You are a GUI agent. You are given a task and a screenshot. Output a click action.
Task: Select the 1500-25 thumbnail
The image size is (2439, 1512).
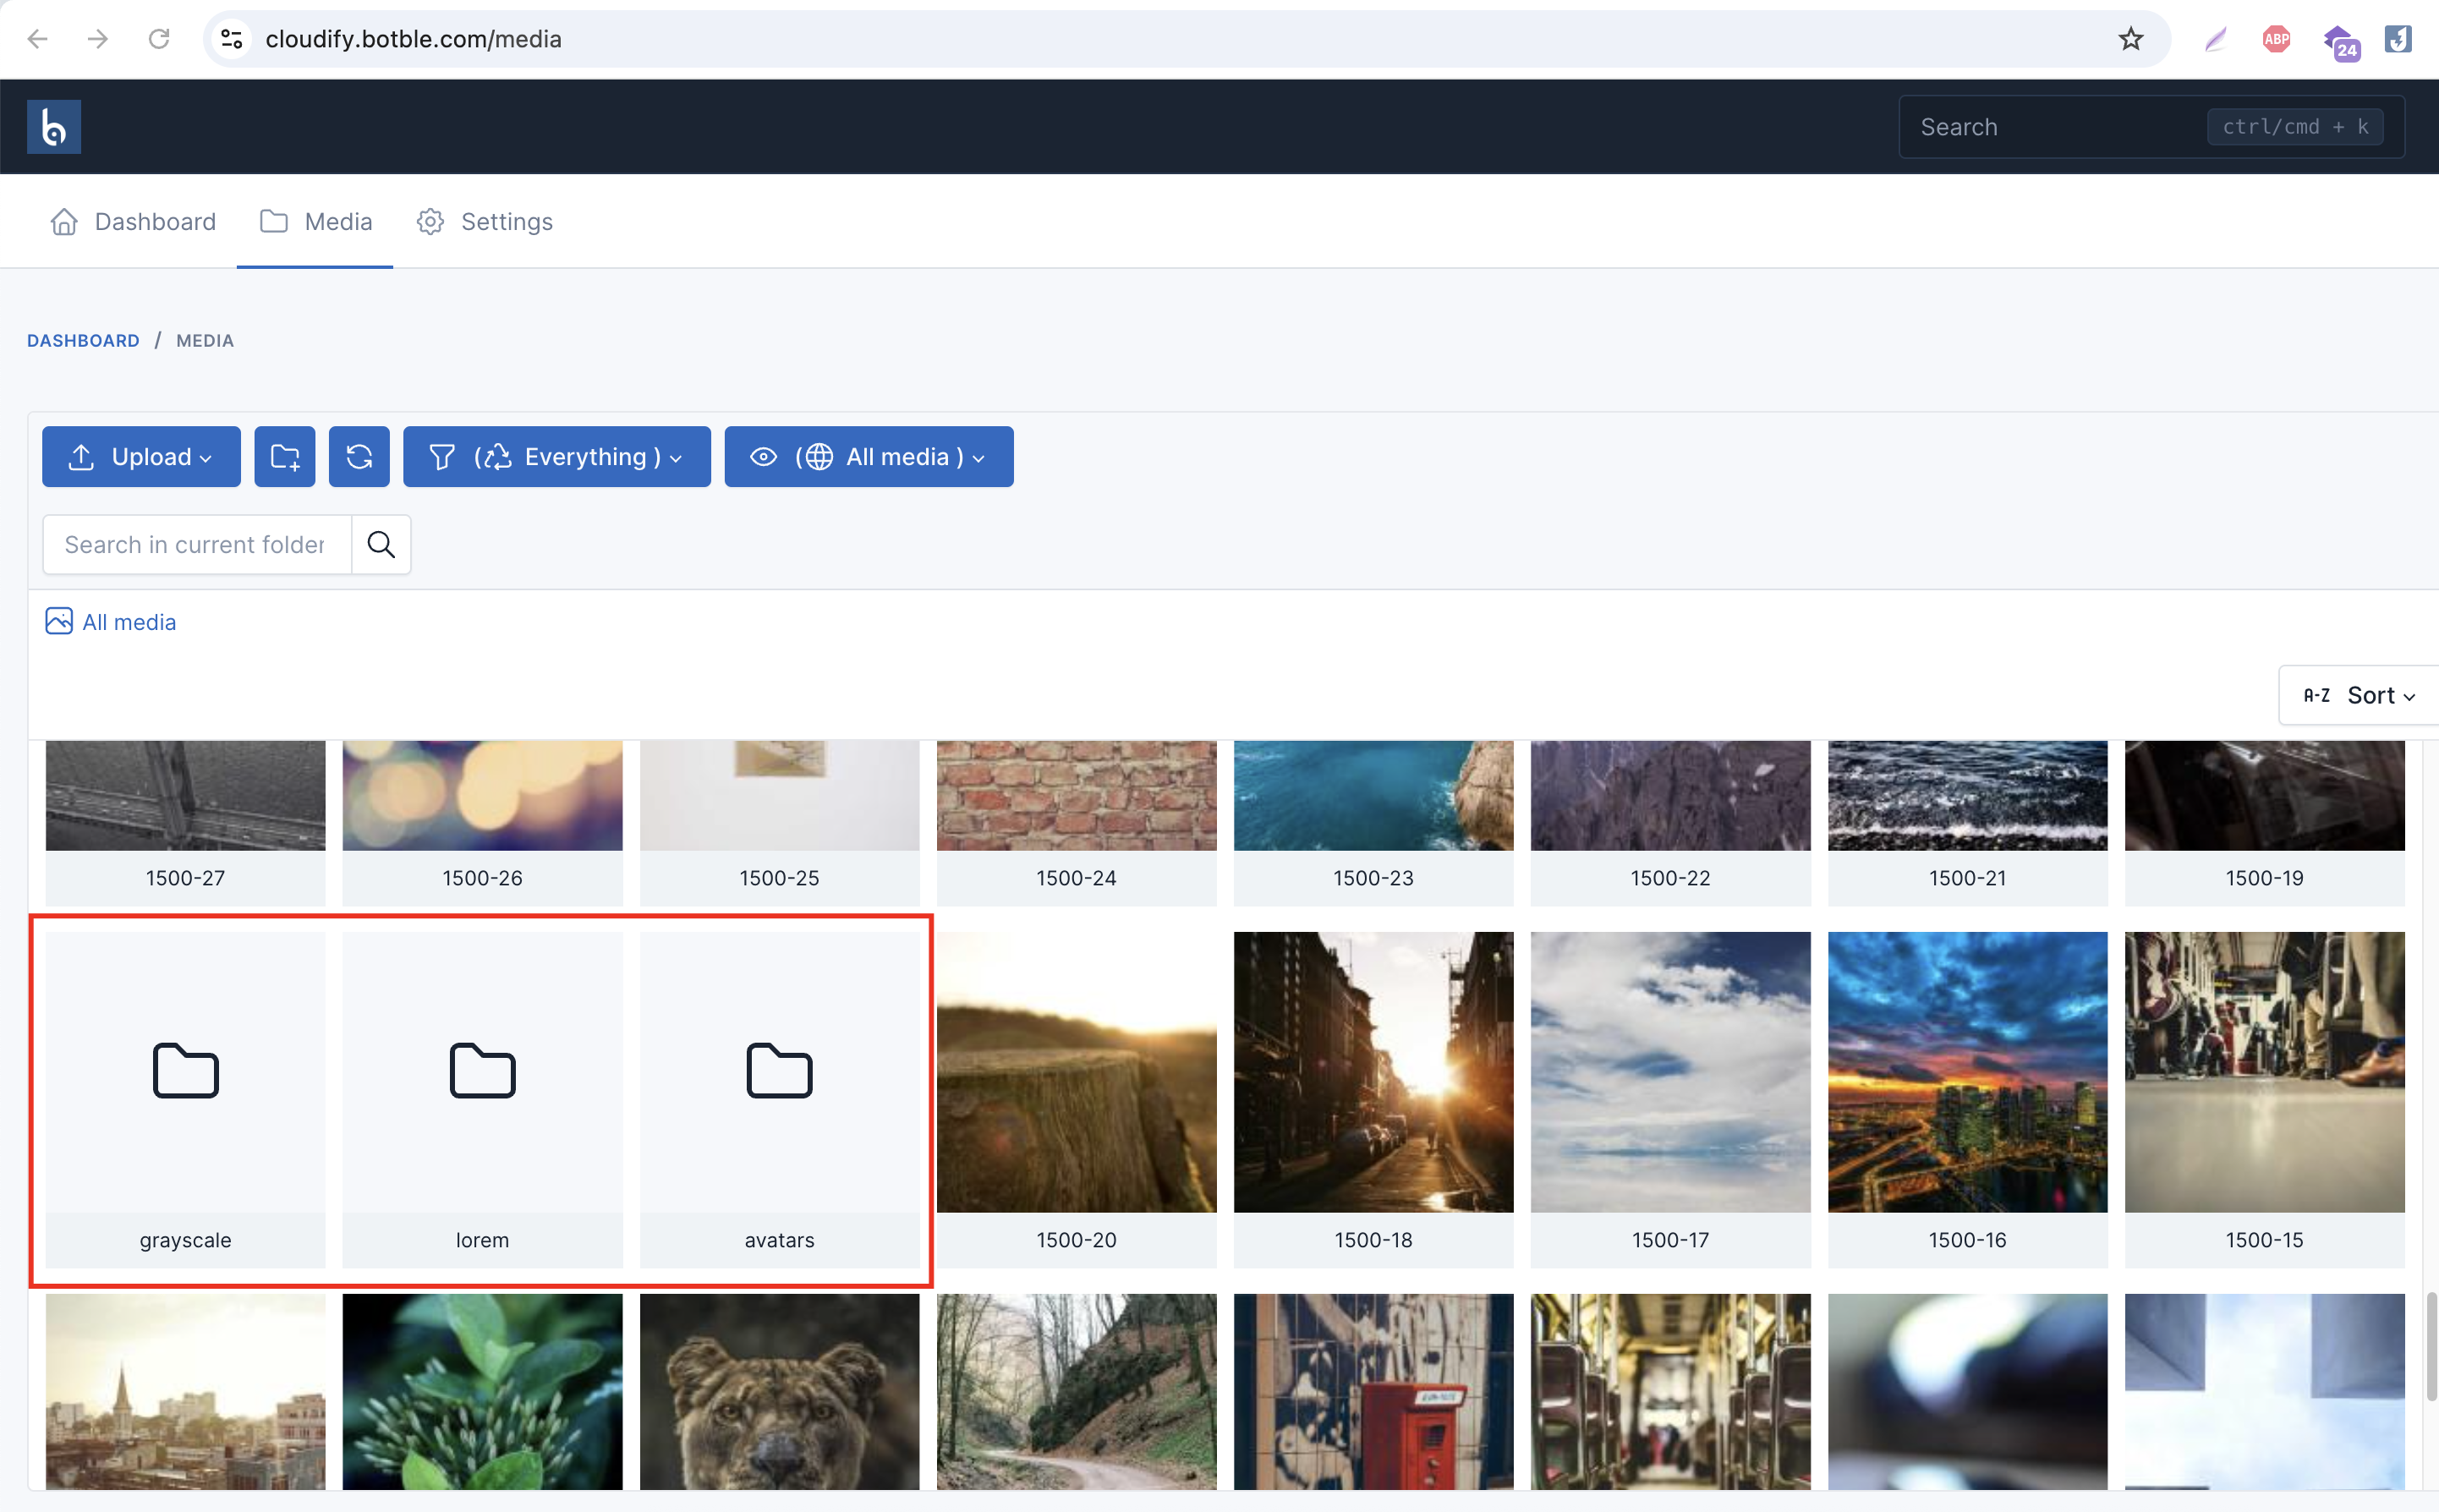[780, 796]
